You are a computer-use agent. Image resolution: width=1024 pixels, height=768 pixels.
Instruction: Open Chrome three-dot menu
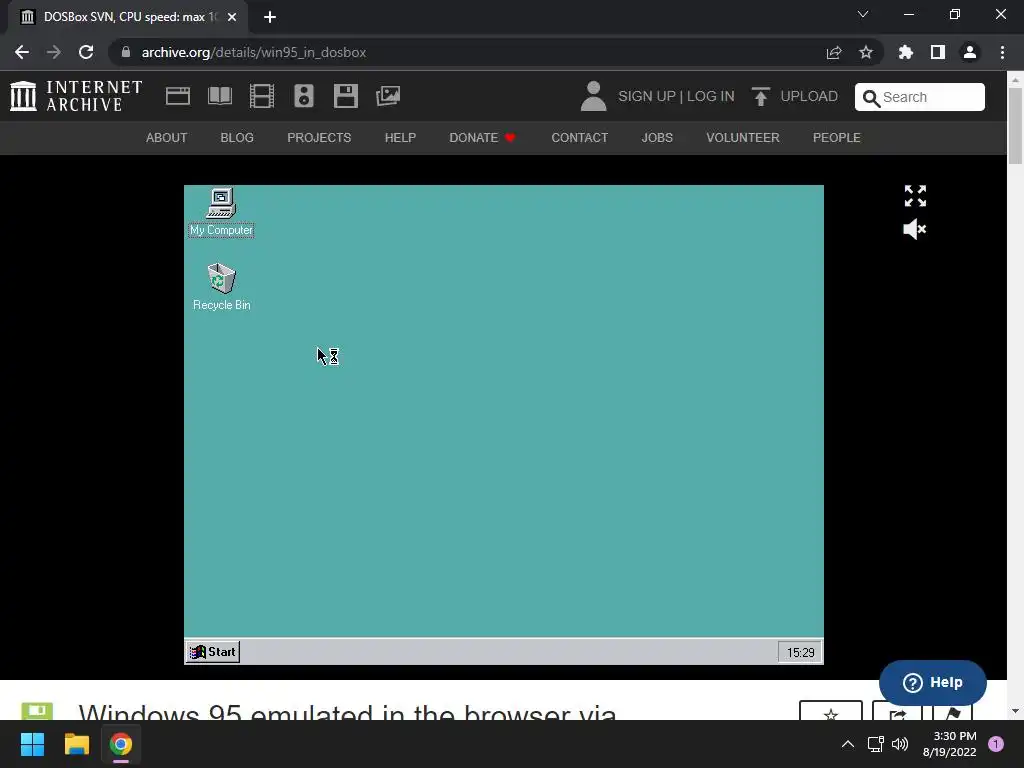tap(1002, 52)
